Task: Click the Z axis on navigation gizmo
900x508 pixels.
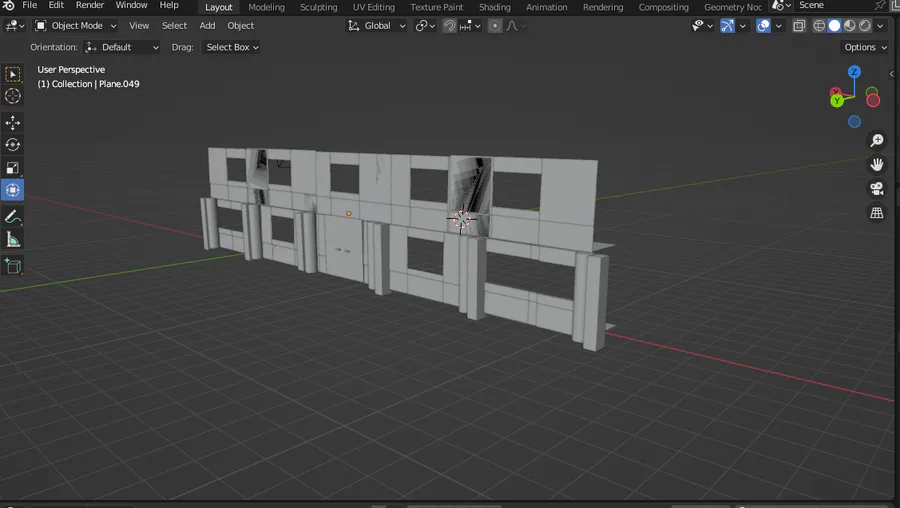Action: 854,72
